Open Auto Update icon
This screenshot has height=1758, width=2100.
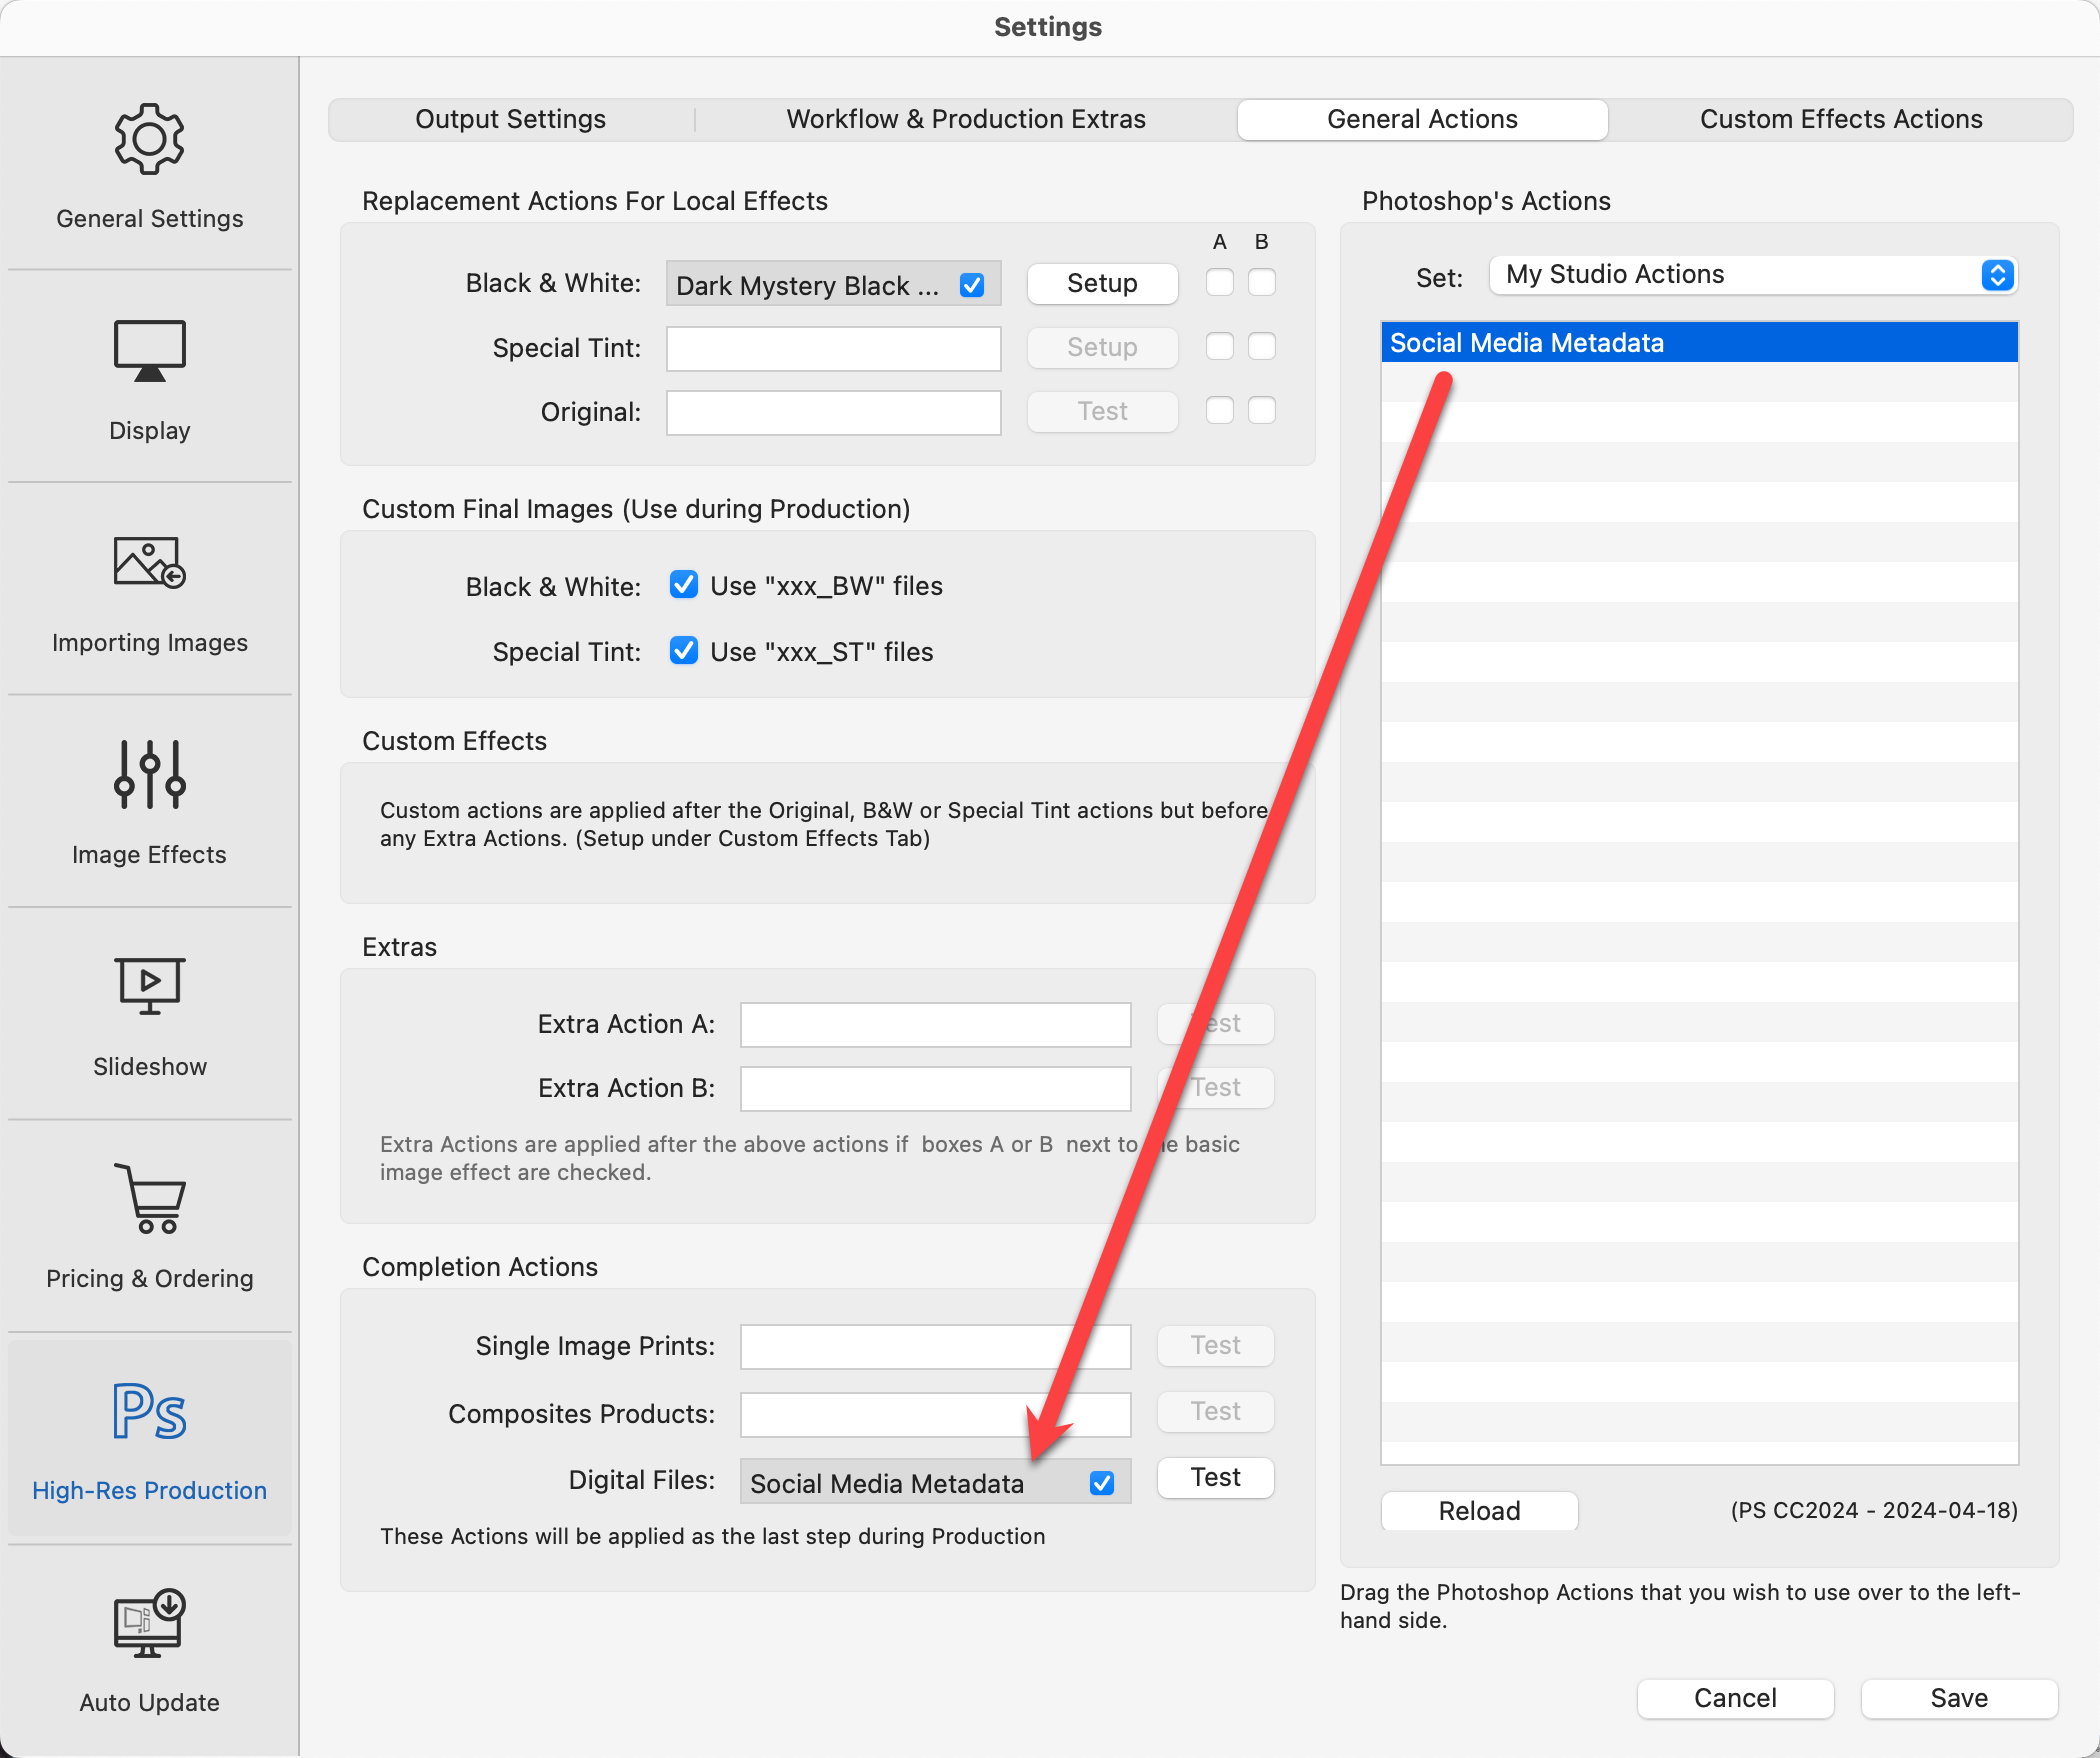[x=149, y=1623]
